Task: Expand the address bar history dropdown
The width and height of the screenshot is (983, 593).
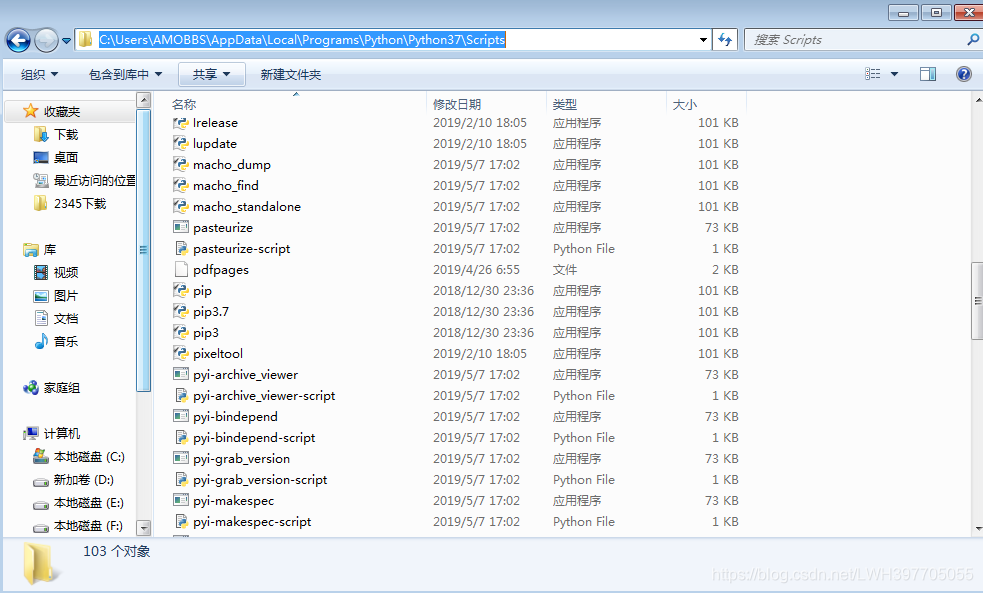Action: pos(703,40)
